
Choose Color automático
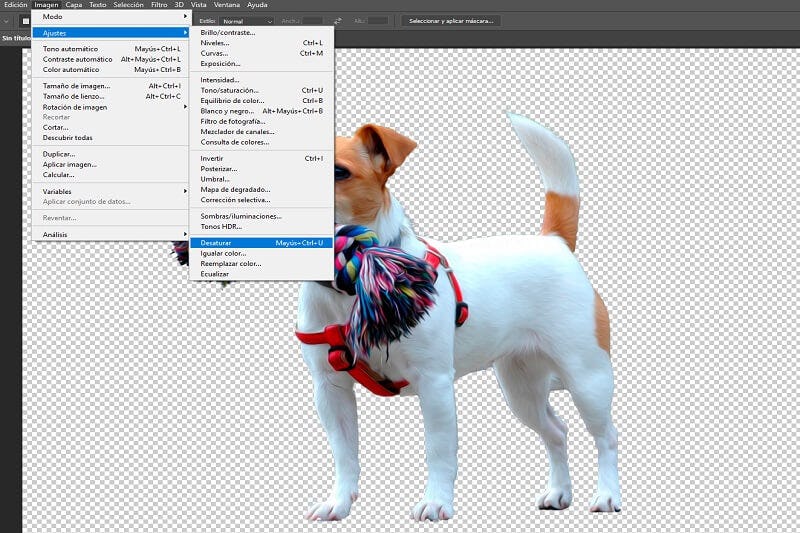point(111,69)
